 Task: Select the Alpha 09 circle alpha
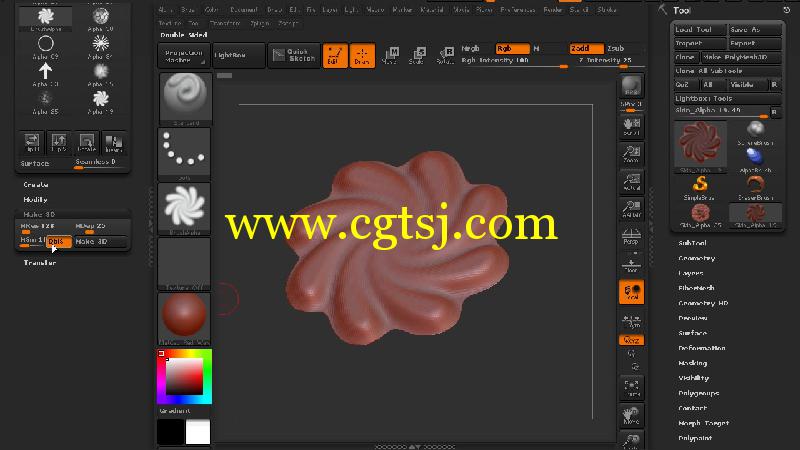pos(45,44)
